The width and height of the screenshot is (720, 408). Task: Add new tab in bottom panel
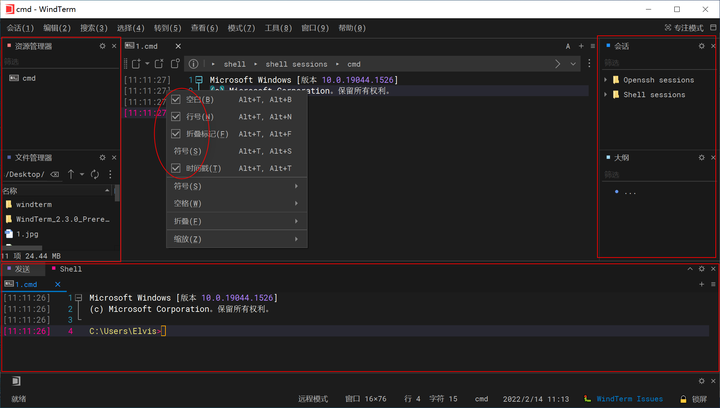point(702,285)
